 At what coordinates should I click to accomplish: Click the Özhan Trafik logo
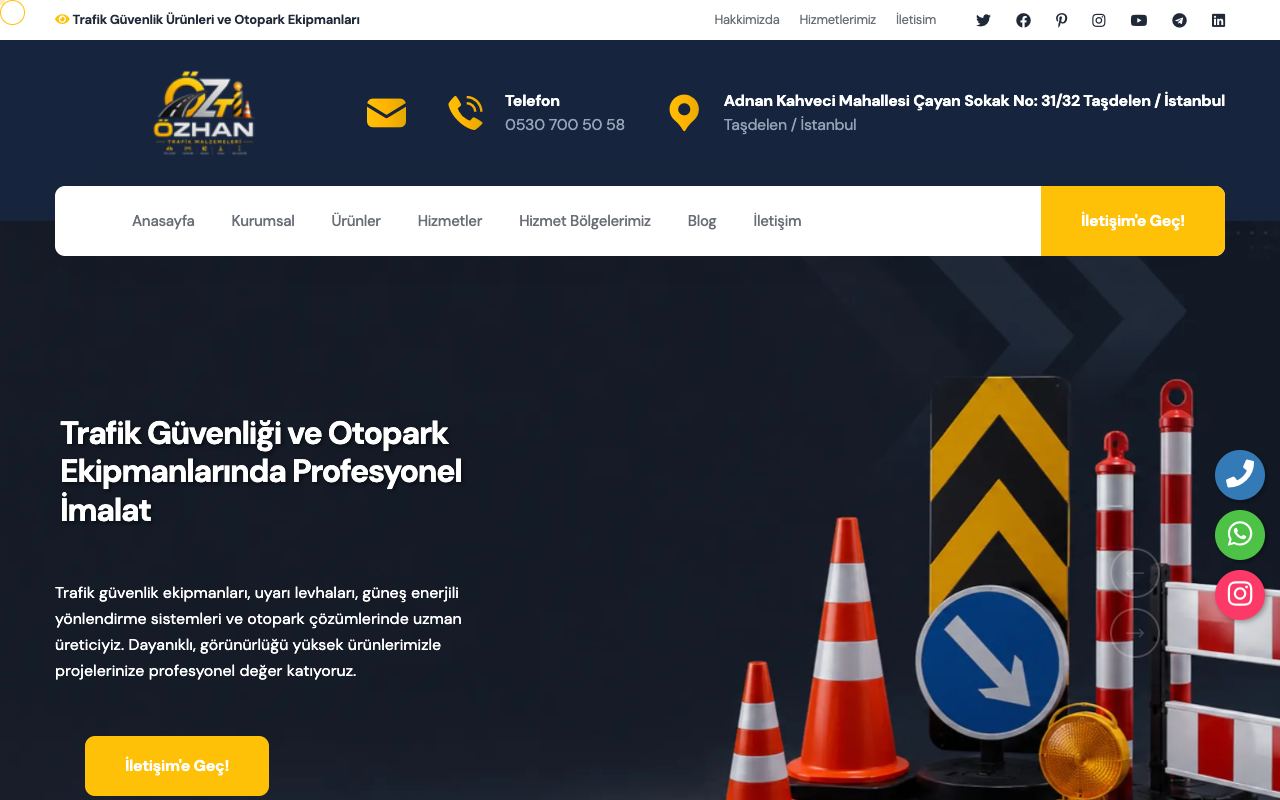pyautogui.click(x=203, y=113)
